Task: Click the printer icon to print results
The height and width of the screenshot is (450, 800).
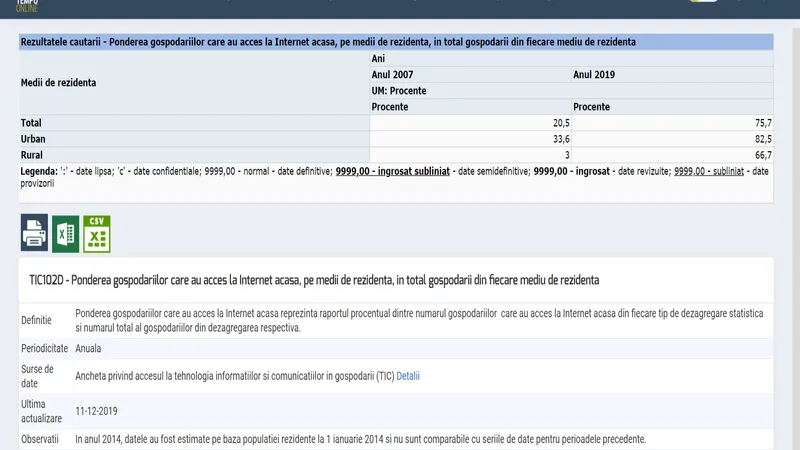Action: coord(34,234)
